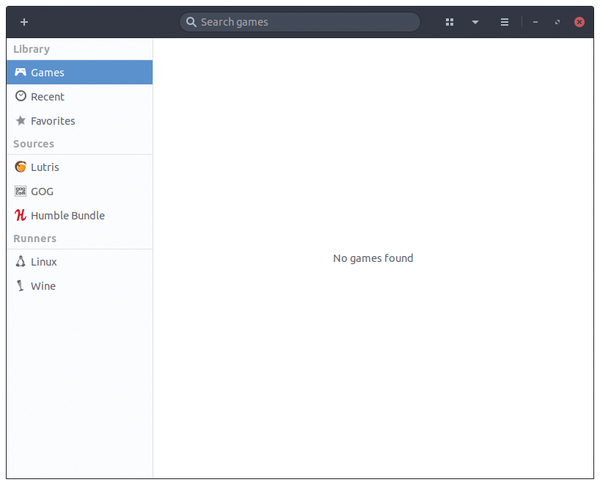This screenshot has width=600, height=485.
Task: Click the Library section header
Action: tap(31, 49)
